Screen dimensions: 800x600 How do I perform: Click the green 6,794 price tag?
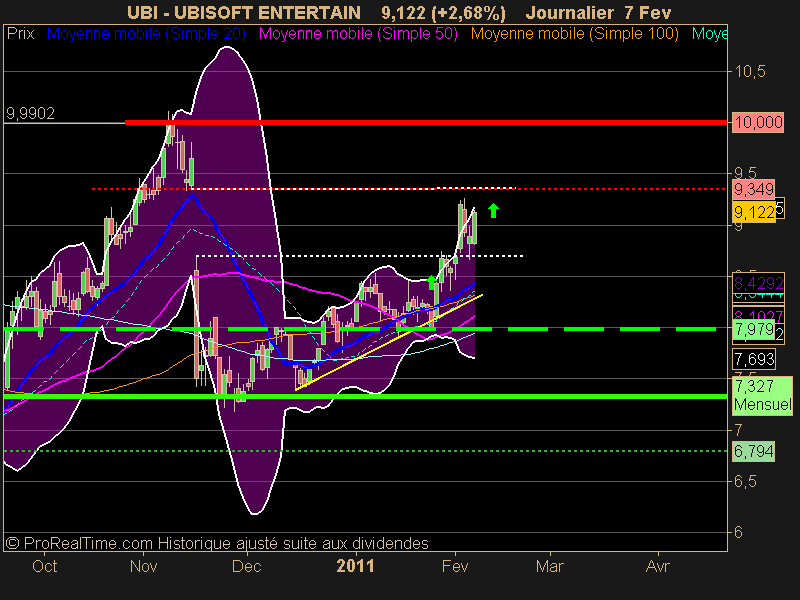click(754, 451)
